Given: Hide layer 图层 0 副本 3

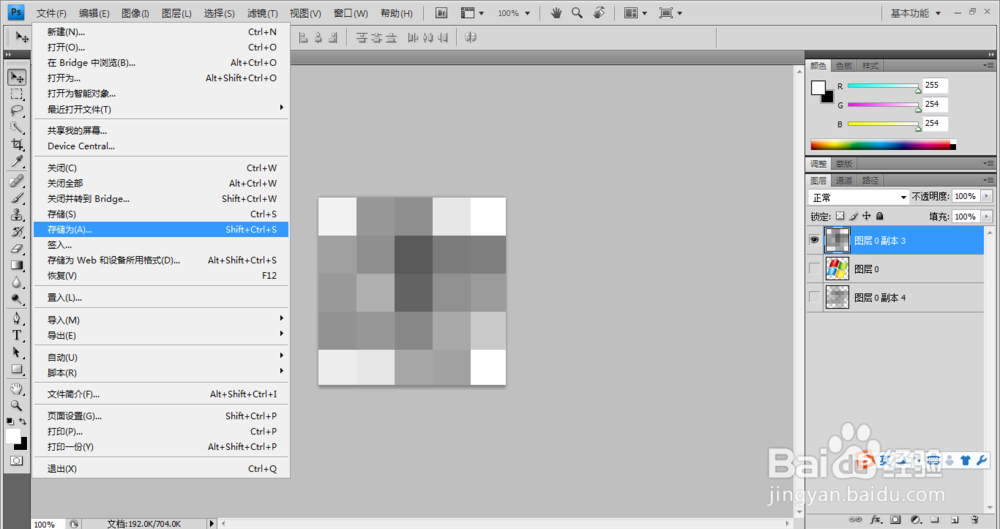Looking at the screenshot, I should tap(814, 240).
